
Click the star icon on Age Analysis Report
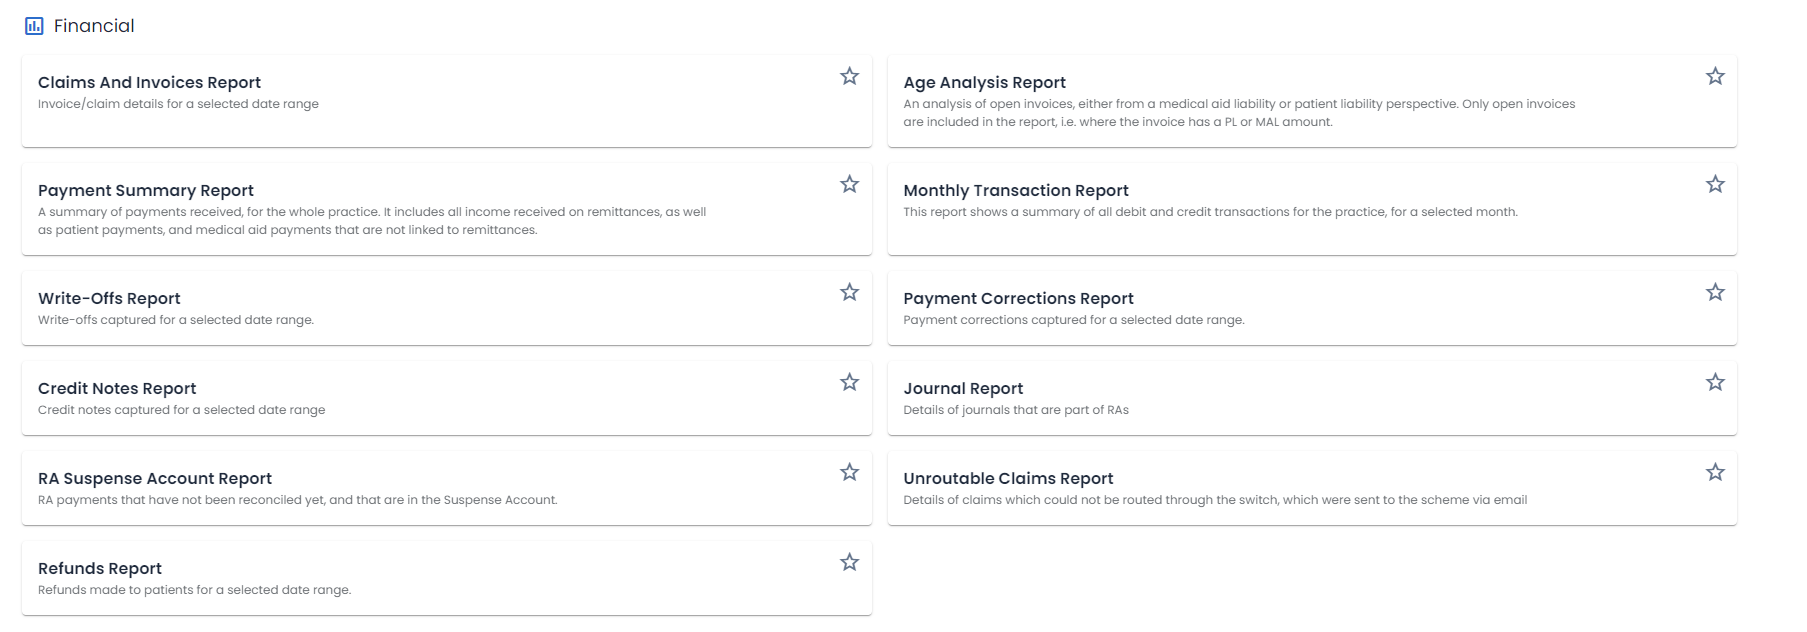click(x=1716, y=76)
